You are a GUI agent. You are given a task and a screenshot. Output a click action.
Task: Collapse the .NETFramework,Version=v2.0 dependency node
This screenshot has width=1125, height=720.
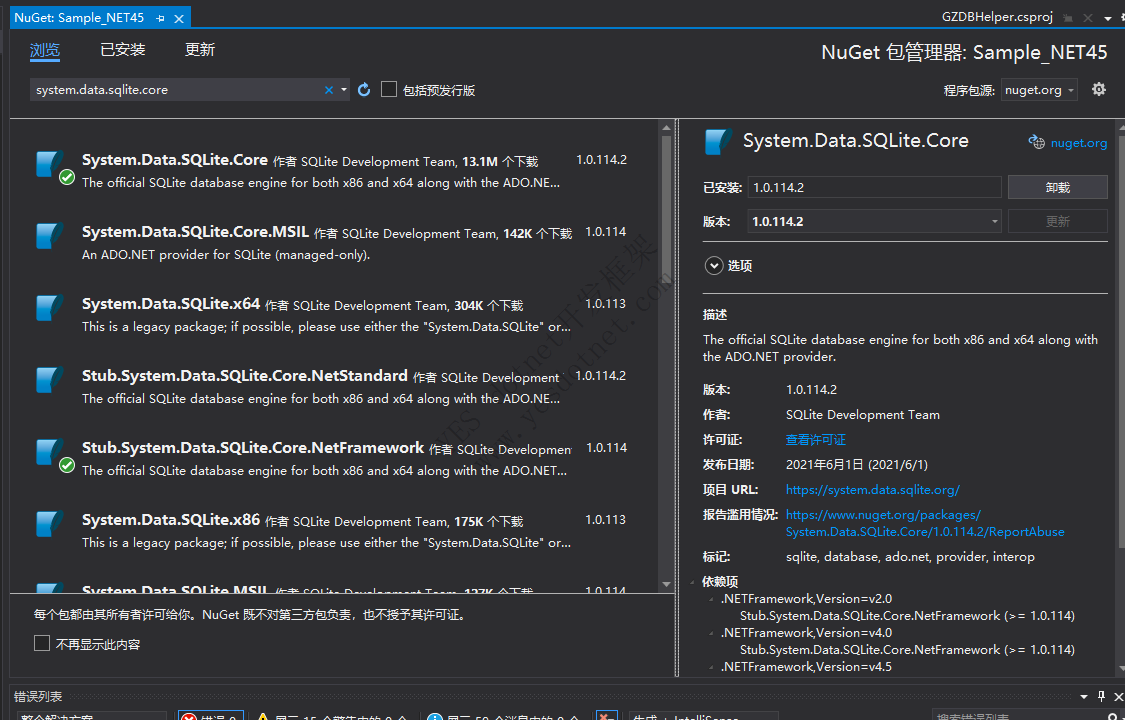(712, 599)
